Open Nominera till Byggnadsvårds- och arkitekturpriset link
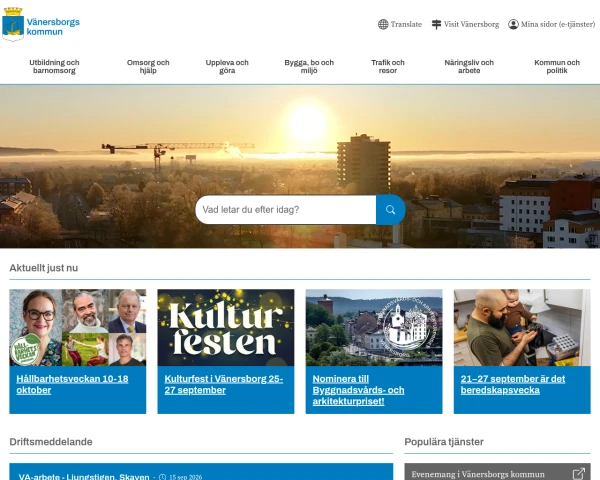 coord(358,390)
